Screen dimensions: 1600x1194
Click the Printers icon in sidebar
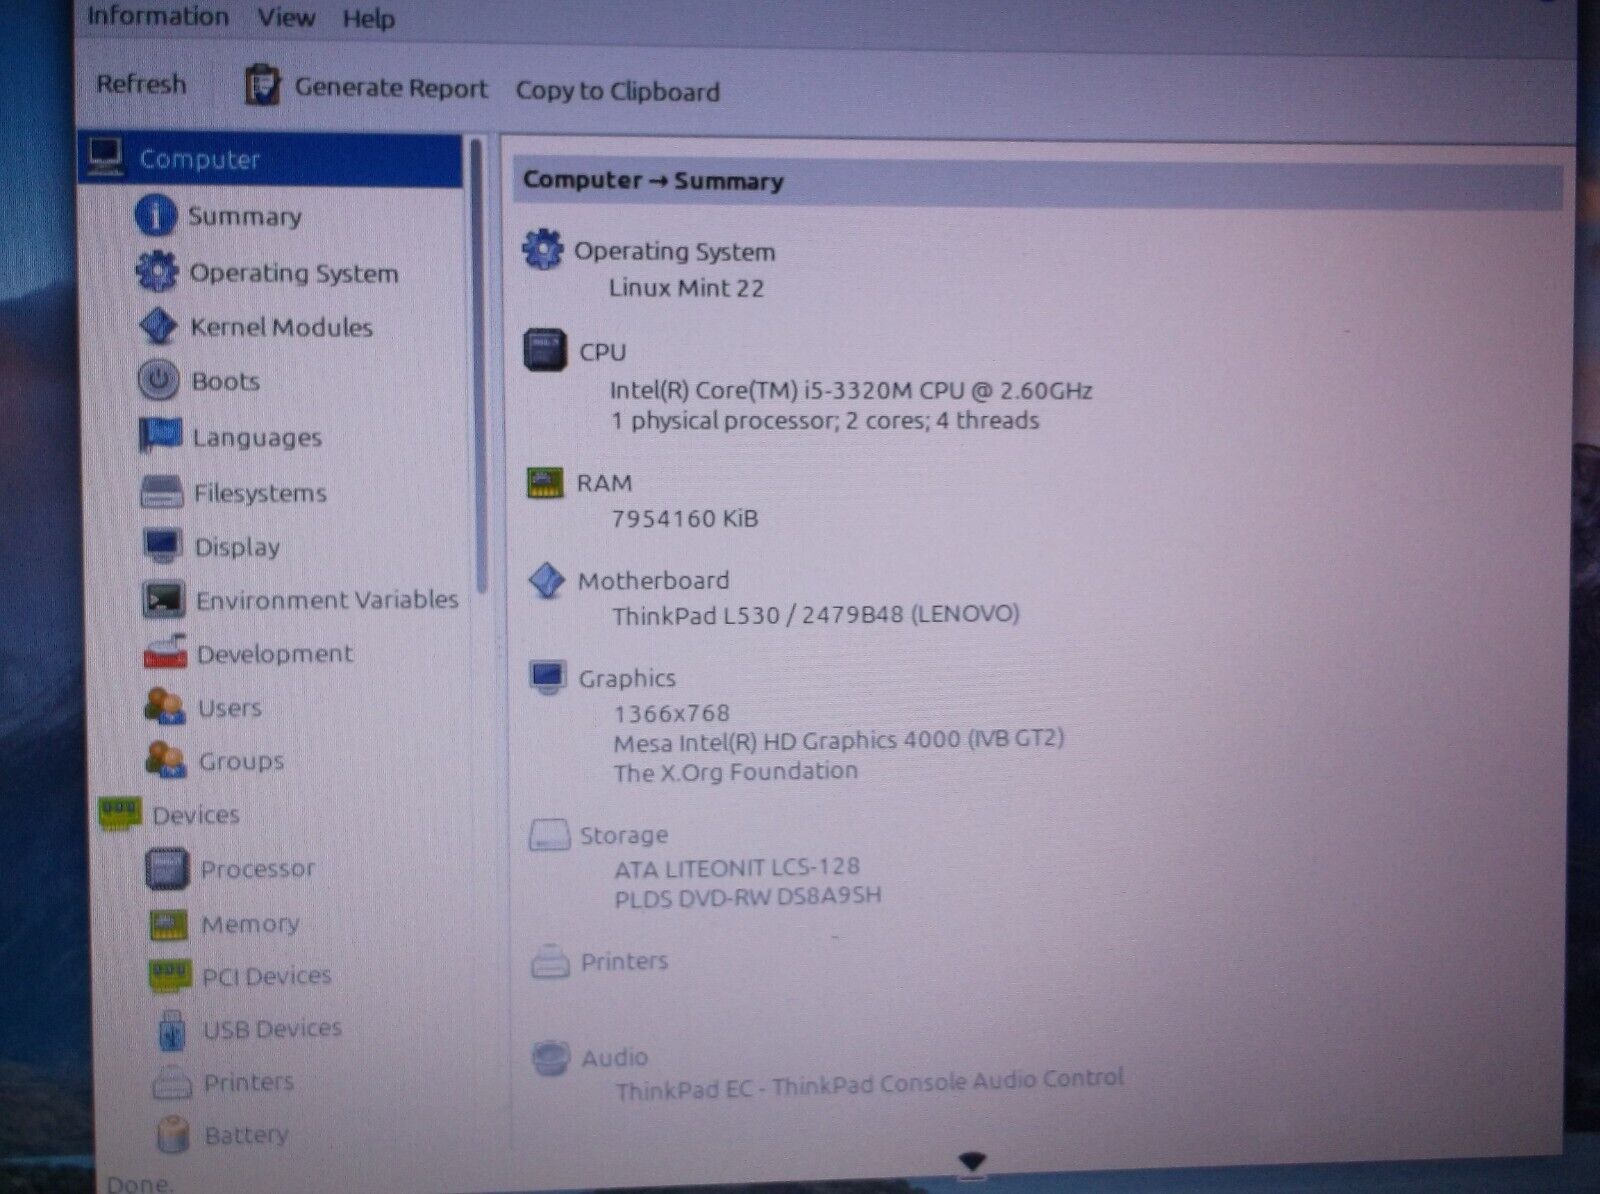[x=172, y=1083]
